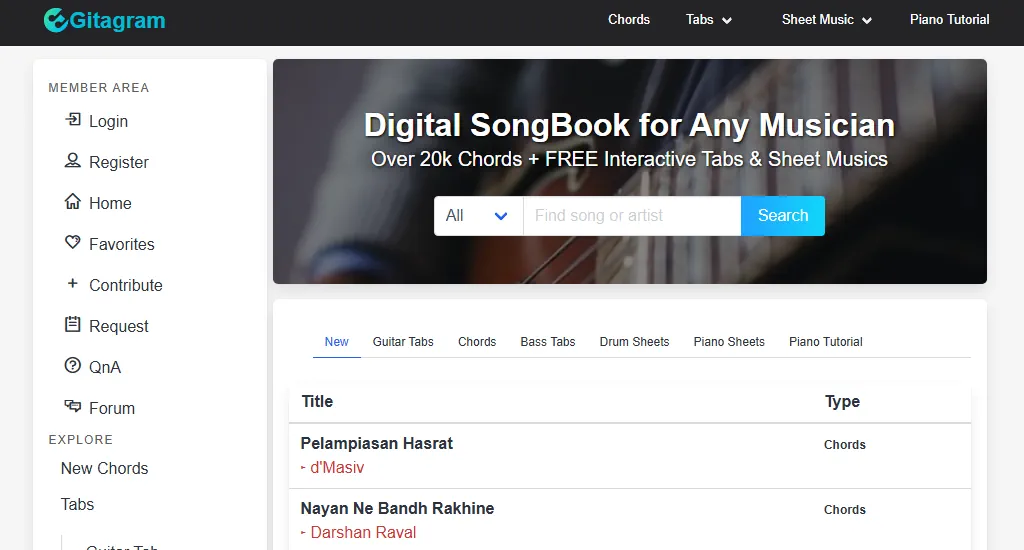Screen dimensions: 1024x550
Task: Click the Home house icon
Action: 72,202
